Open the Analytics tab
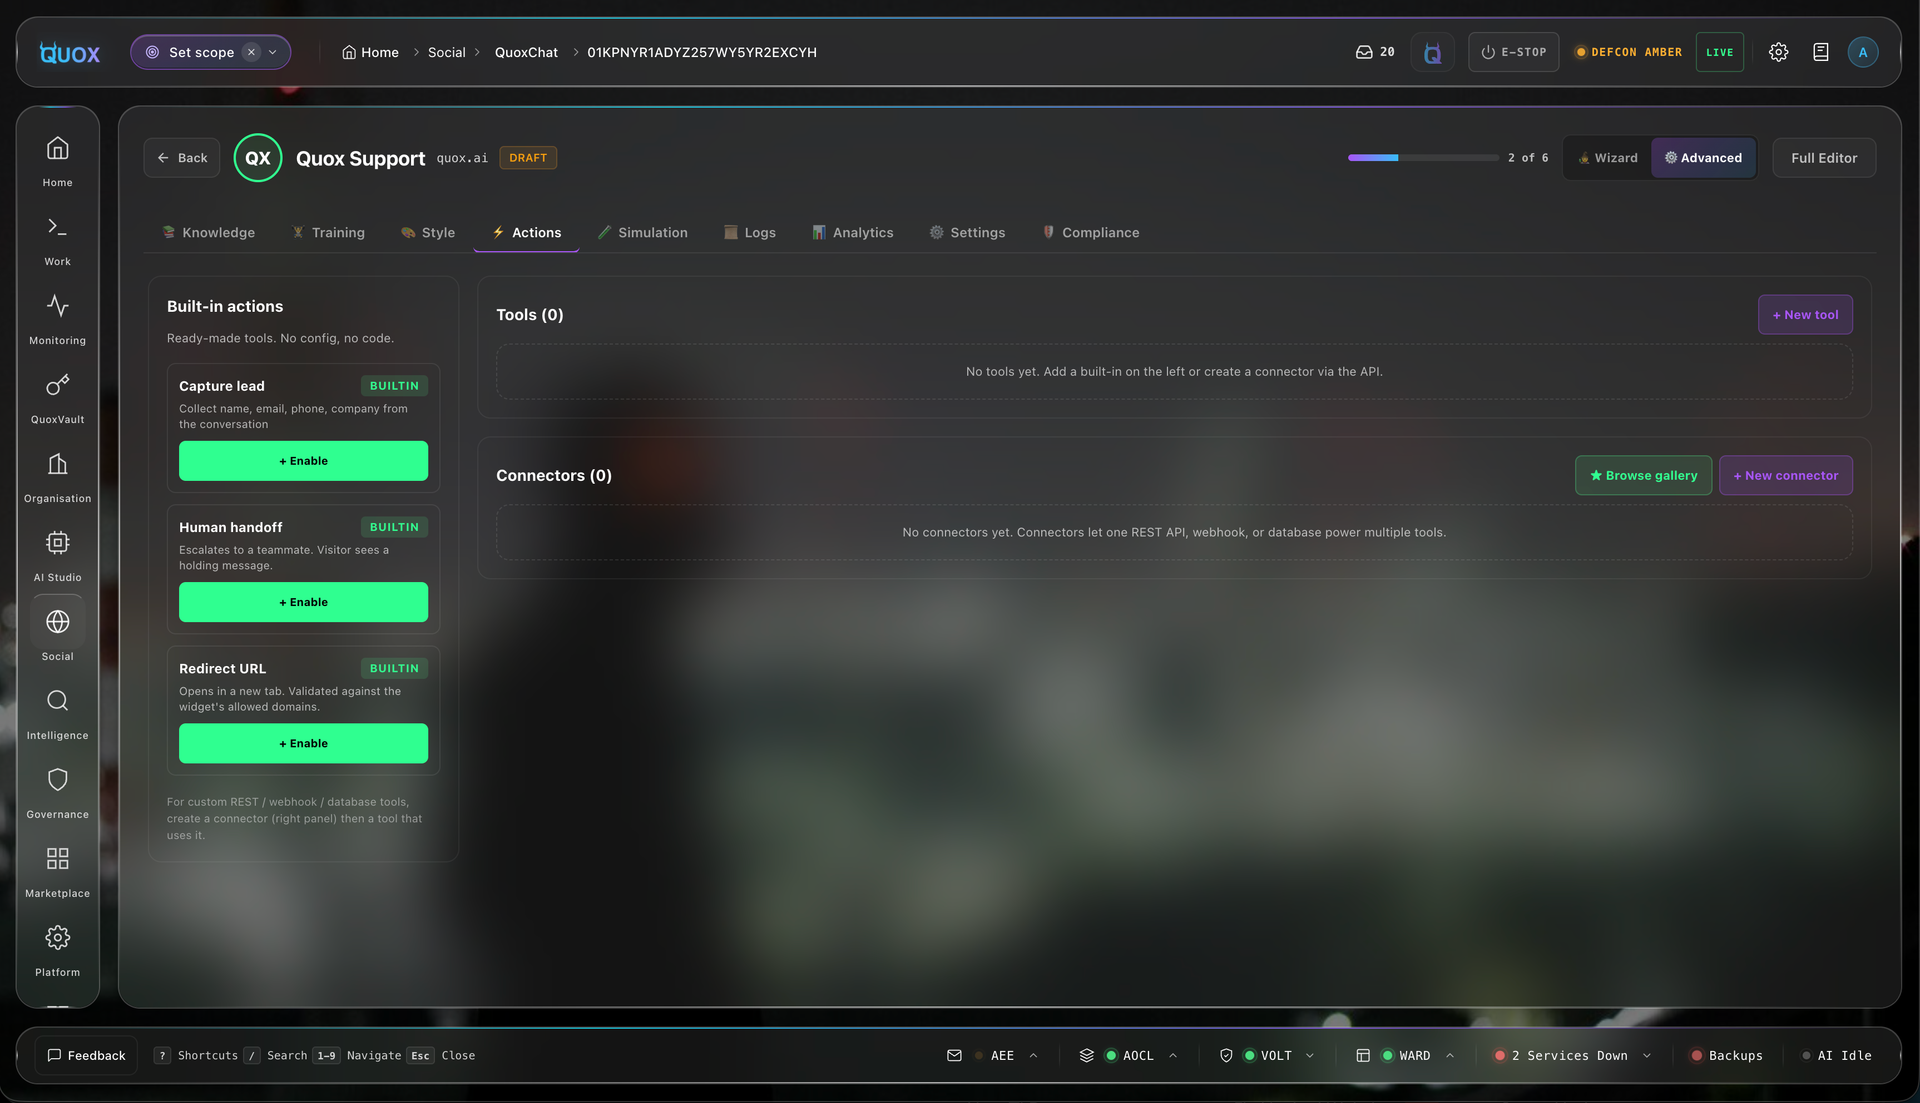 tap(853, 232)
